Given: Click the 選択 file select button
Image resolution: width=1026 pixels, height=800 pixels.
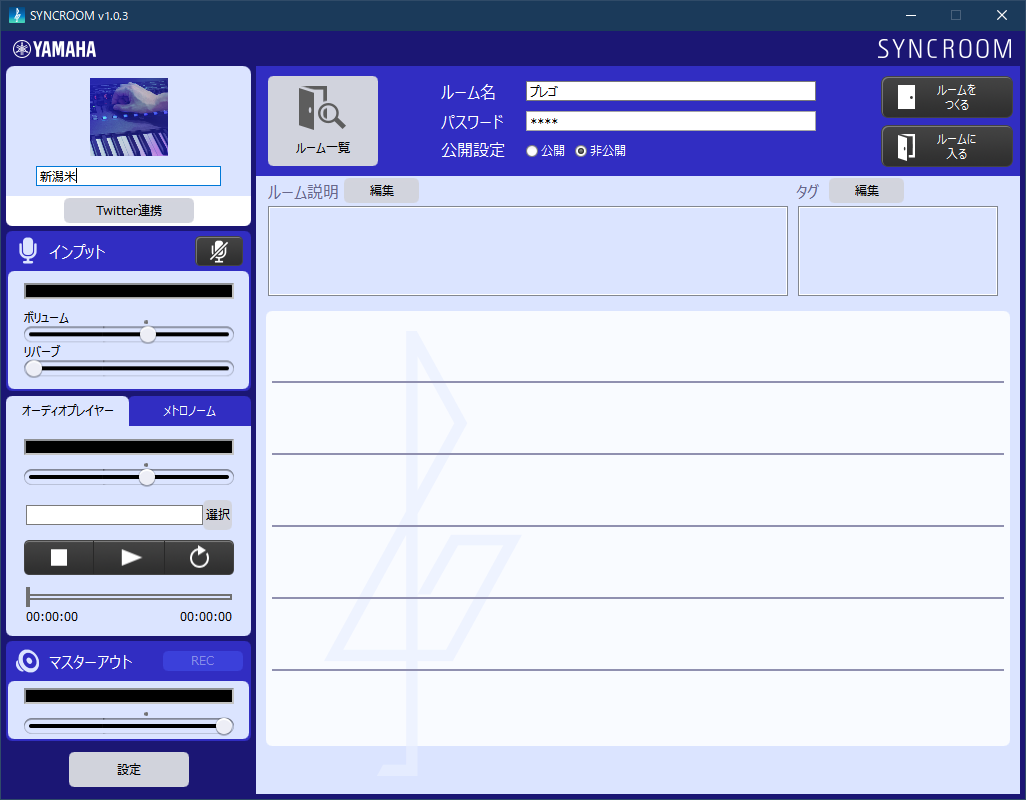Looking at the screenshot, I should click(x=217, y=515).
